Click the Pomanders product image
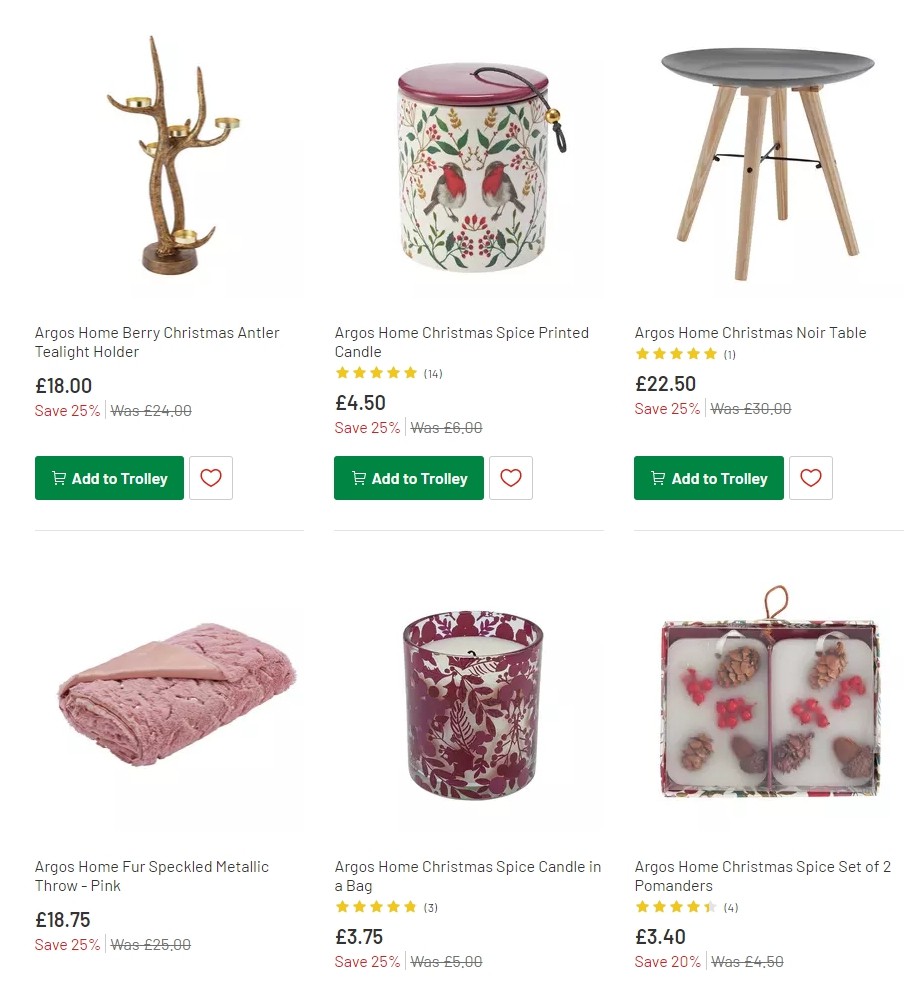 tap(768, 710)
